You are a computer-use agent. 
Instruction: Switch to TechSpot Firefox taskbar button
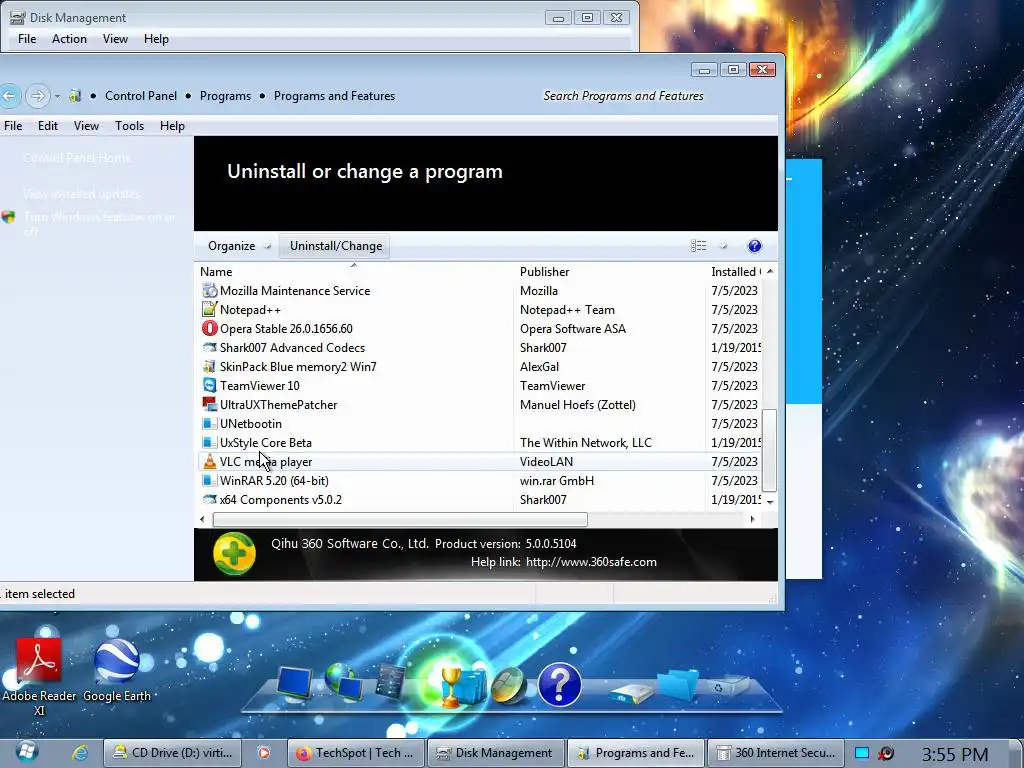356,753
